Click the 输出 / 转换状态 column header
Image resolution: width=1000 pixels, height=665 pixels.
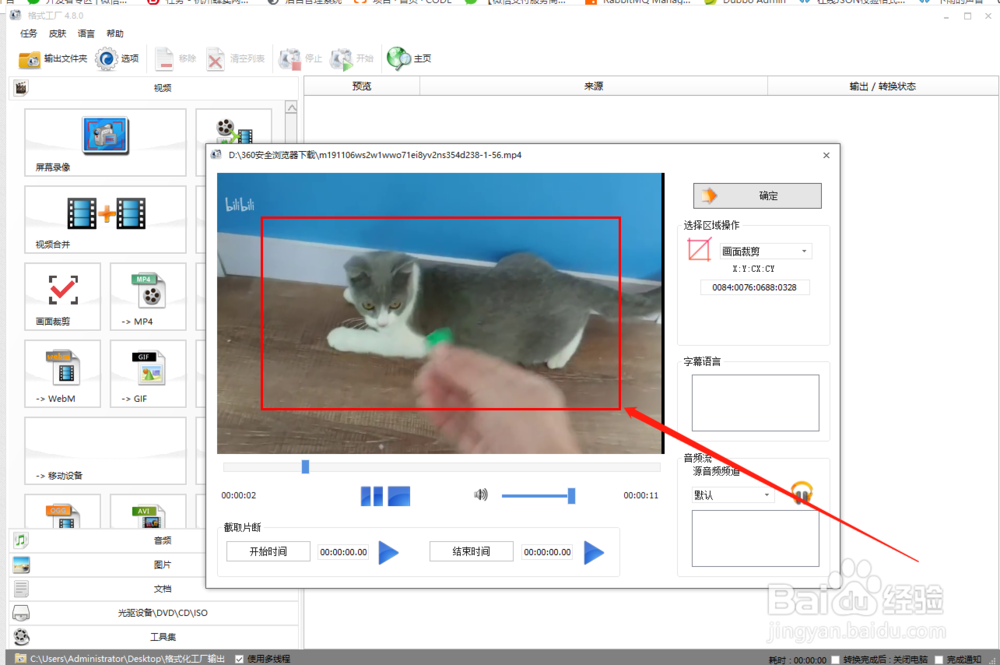(883, 86)
